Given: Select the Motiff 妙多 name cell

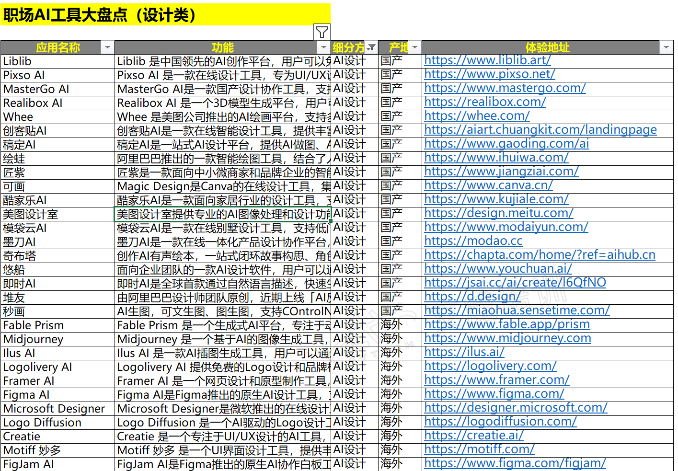Looking at the screenshot, I should (58, 450).
